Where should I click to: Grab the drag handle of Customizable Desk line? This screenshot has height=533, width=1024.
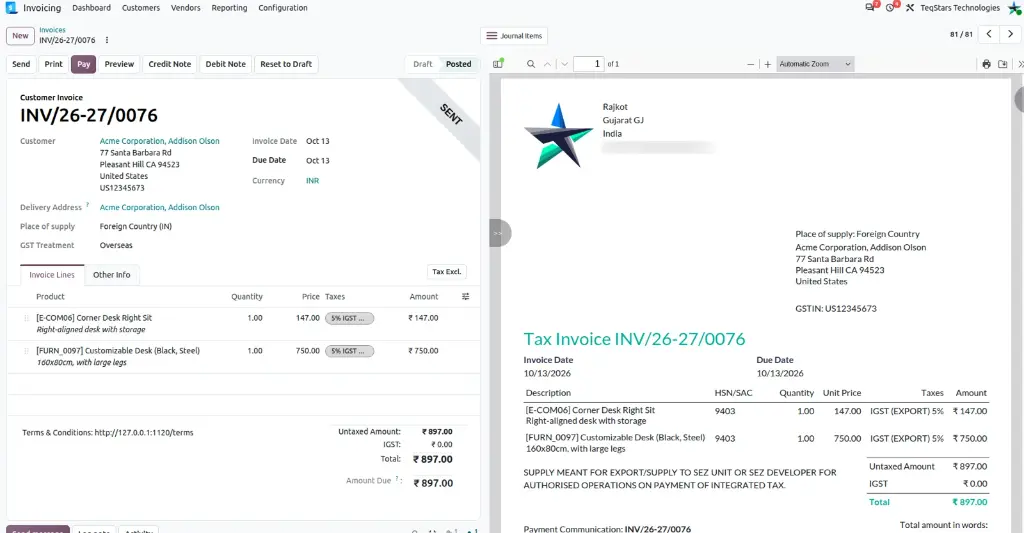click(26, 351)
